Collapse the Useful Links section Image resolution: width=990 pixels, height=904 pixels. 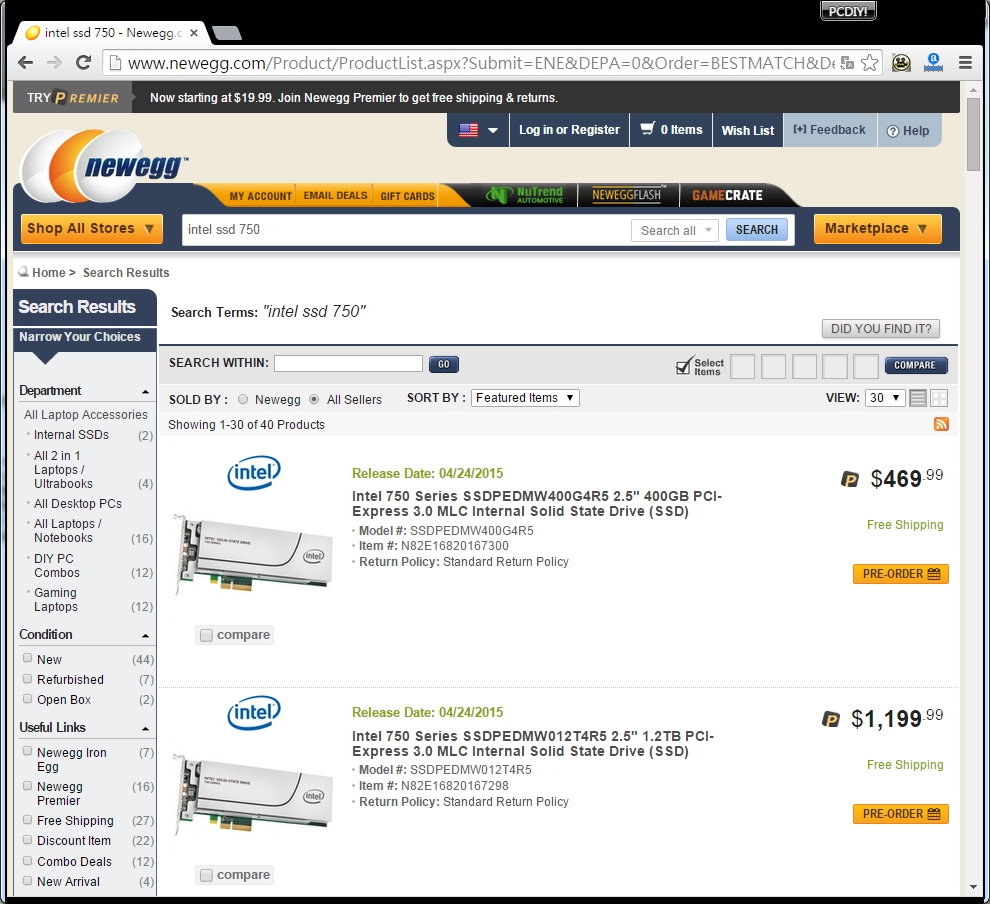pos(145,729)
